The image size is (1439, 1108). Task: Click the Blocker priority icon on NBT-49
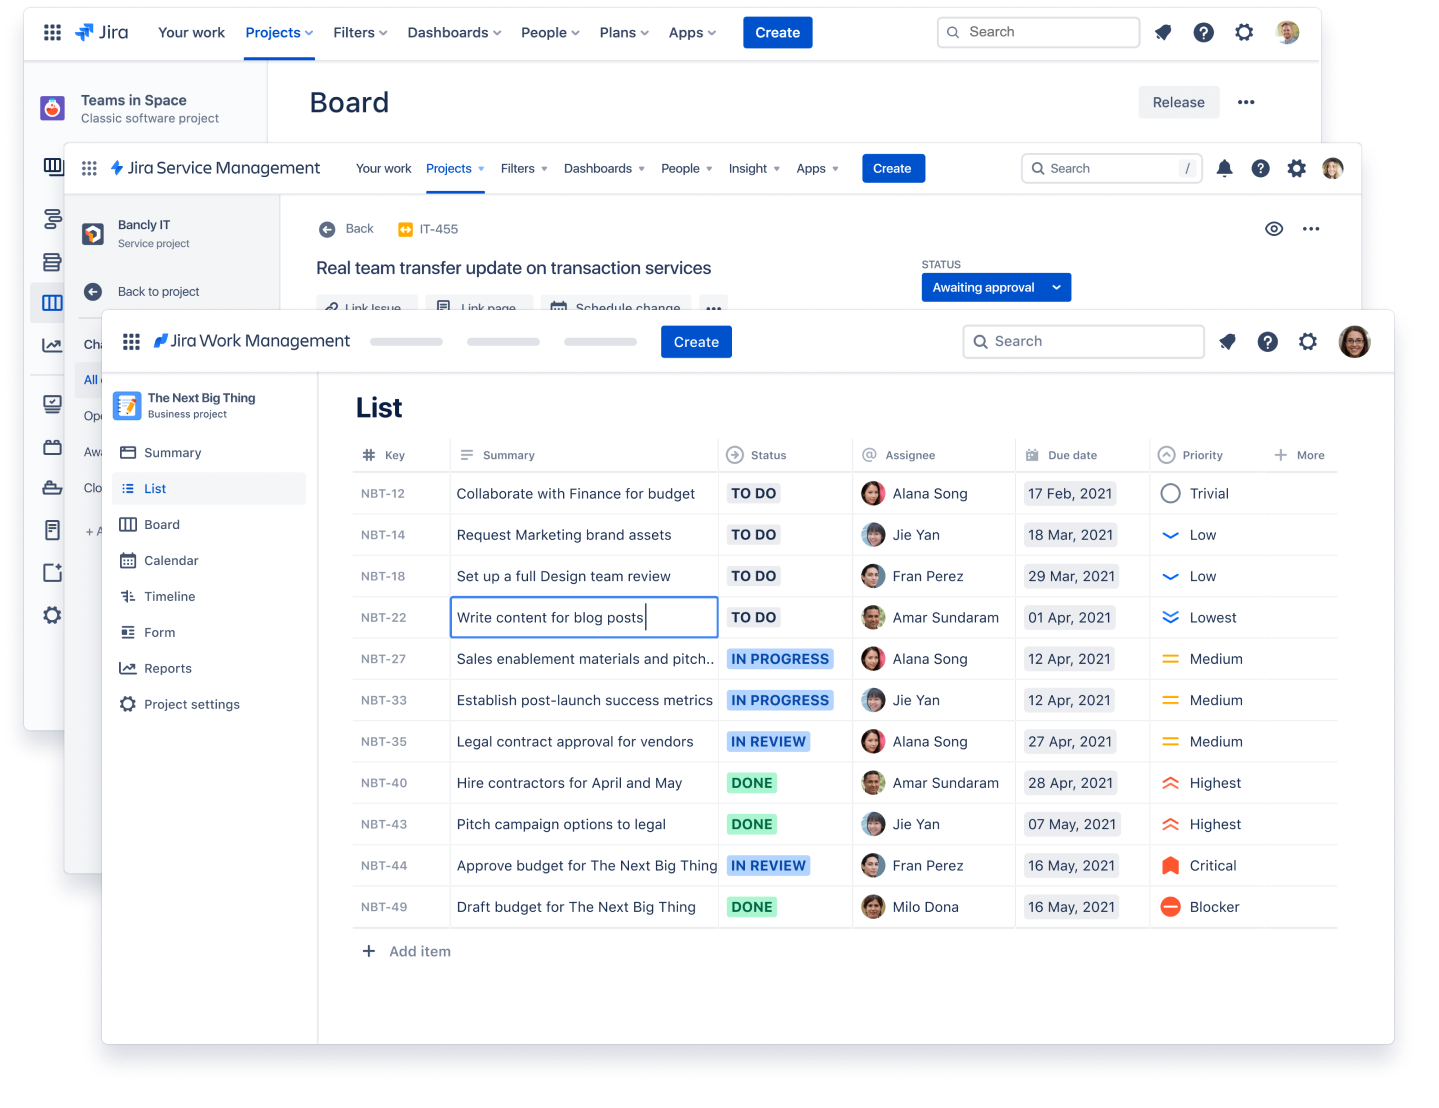[x=1170, y=906]
